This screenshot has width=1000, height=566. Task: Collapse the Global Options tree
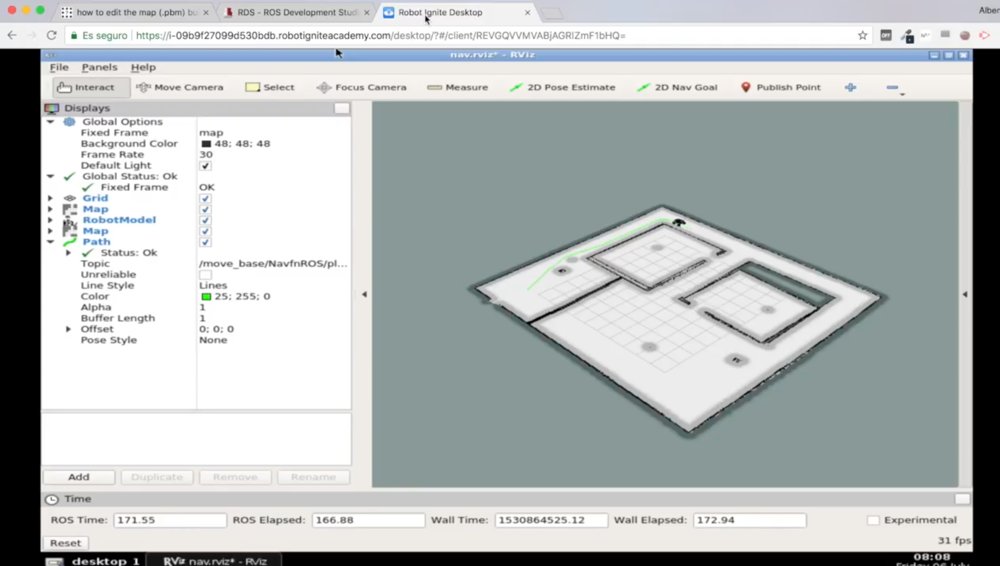[x=50, y=122]
